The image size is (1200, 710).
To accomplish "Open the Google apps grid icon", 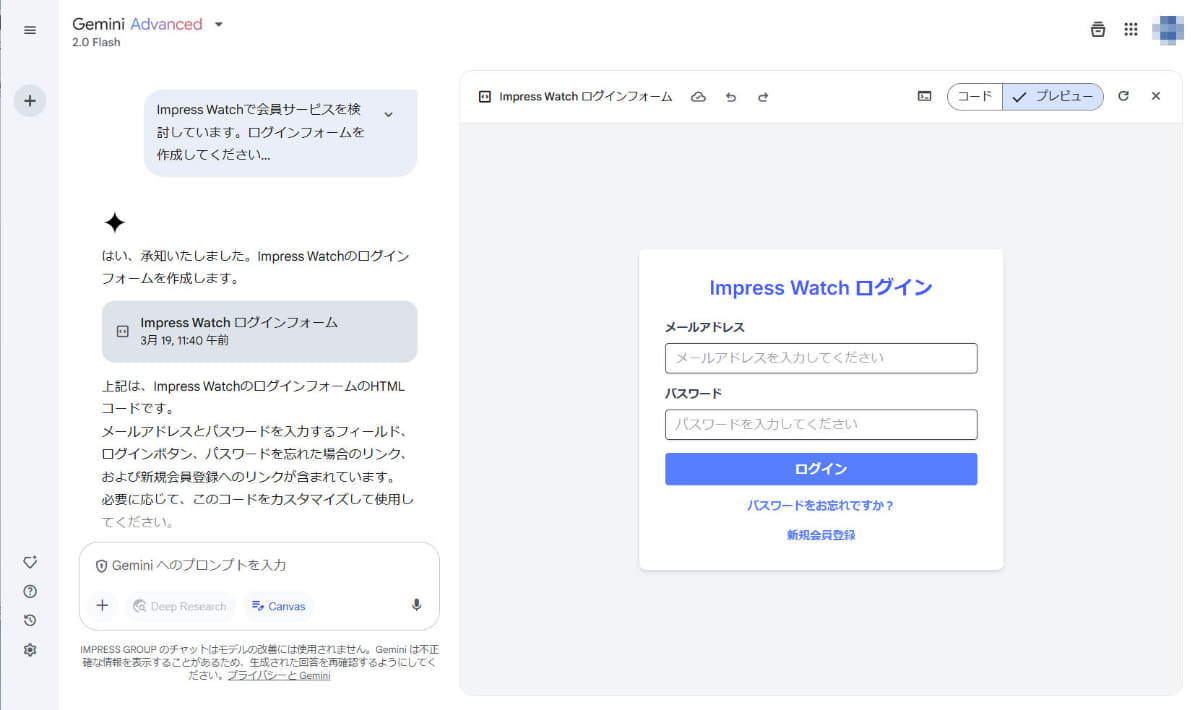I will coord(1131,29).
